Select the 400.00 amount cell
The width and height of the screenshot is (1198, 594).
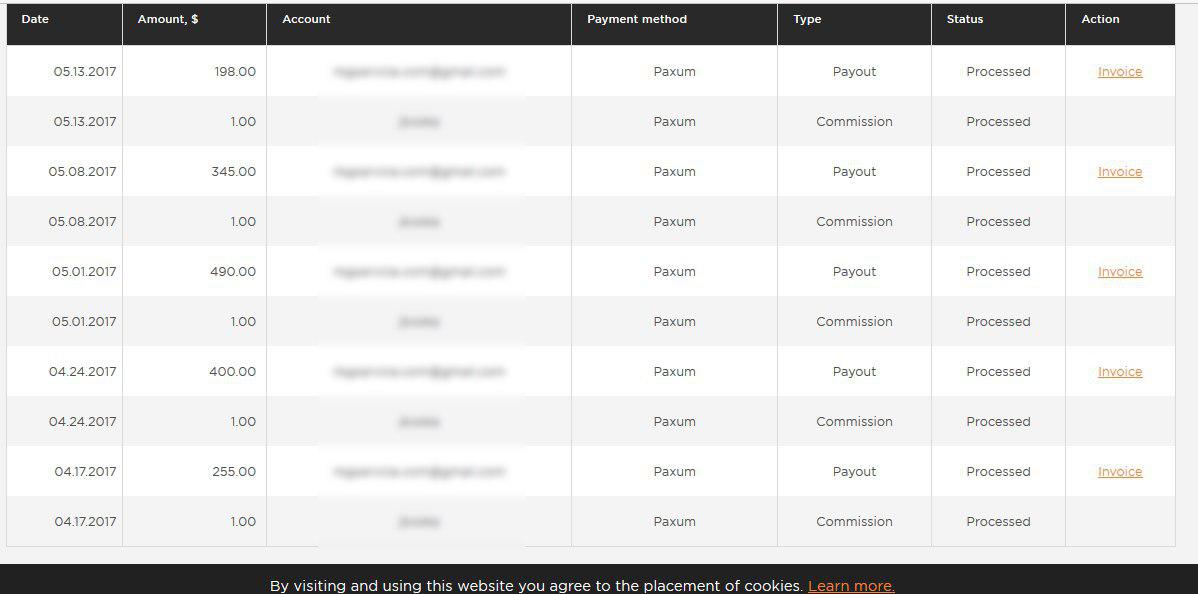pos(232,372)
